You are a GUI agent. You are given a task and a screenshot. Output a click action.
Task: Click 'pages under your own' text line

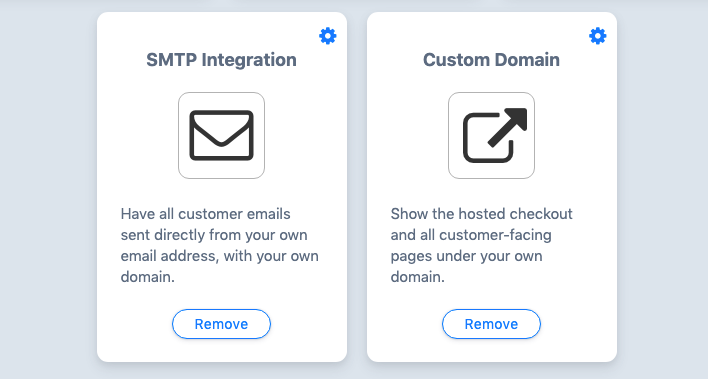[466, 256]
